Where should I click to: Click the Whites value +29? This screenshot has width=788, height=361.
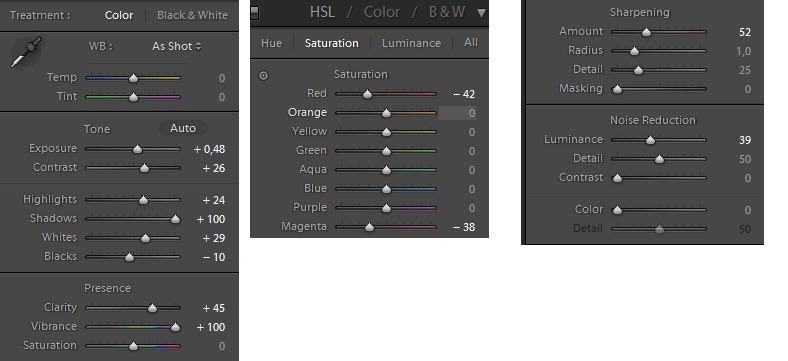point(214,238)
